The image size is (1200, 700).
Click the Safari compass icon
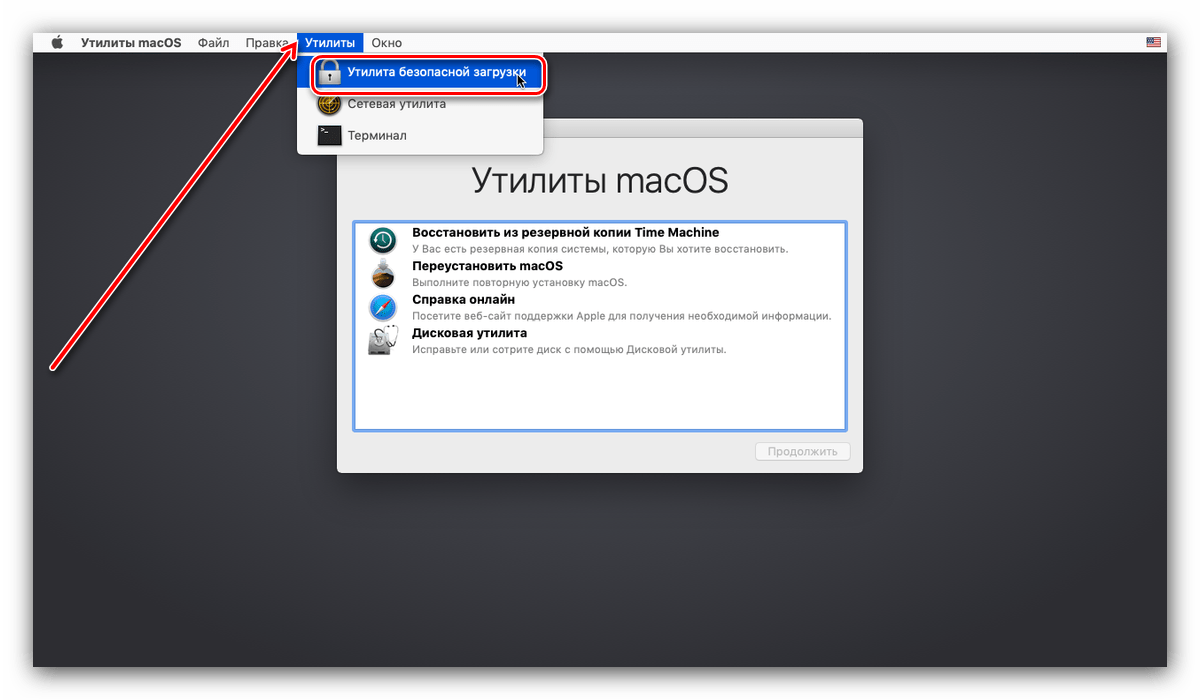click(x=383, y=307)
